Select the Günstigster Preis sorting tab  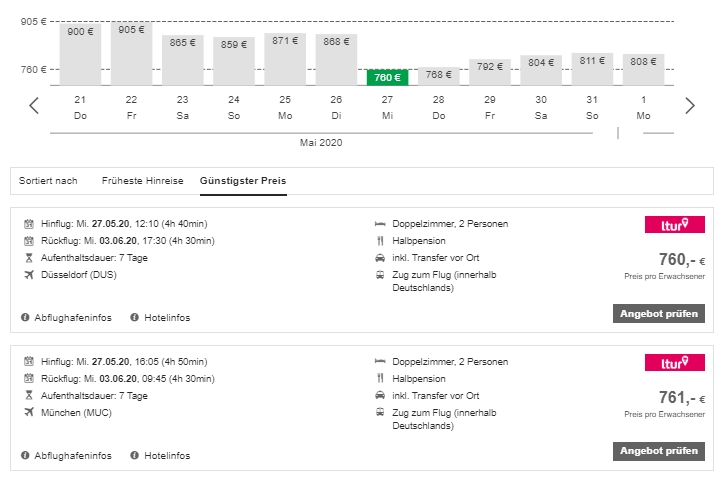pyautogui.click(x=243, y=181)
